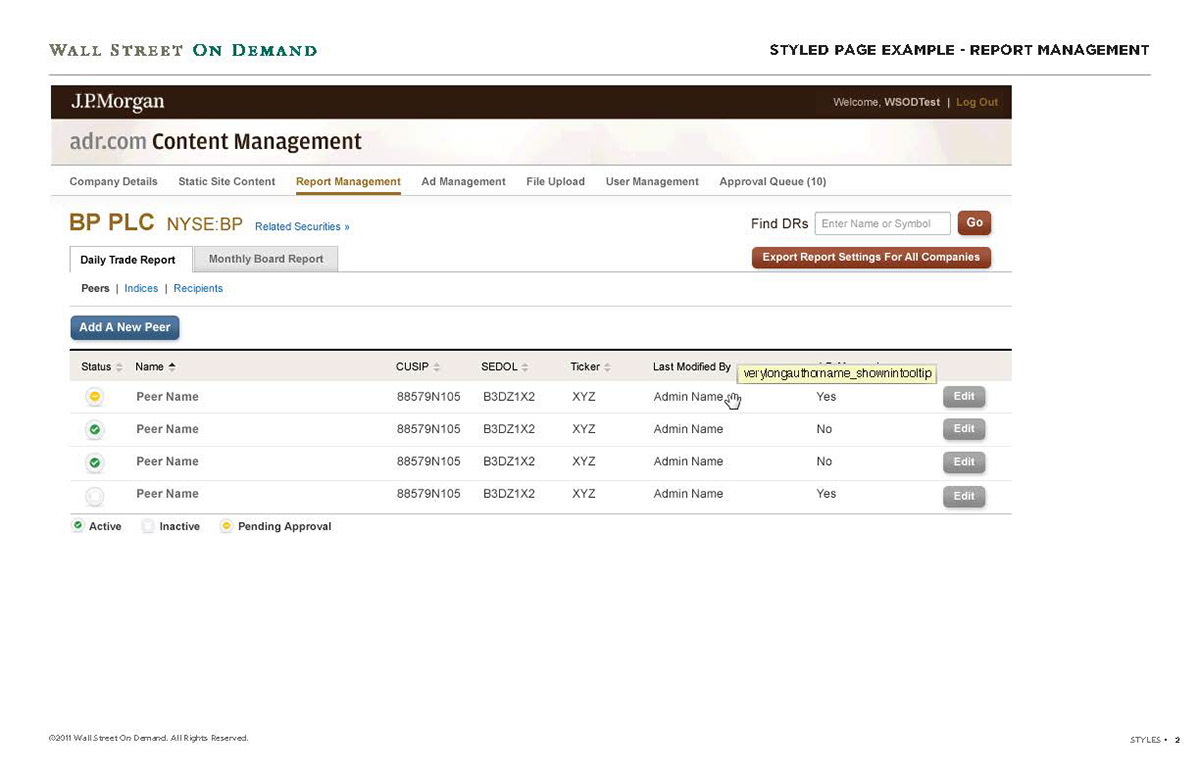Screen dimensions: 1200x776
Task: Click the Ticker column sort arrows
Action: point(607,368)
